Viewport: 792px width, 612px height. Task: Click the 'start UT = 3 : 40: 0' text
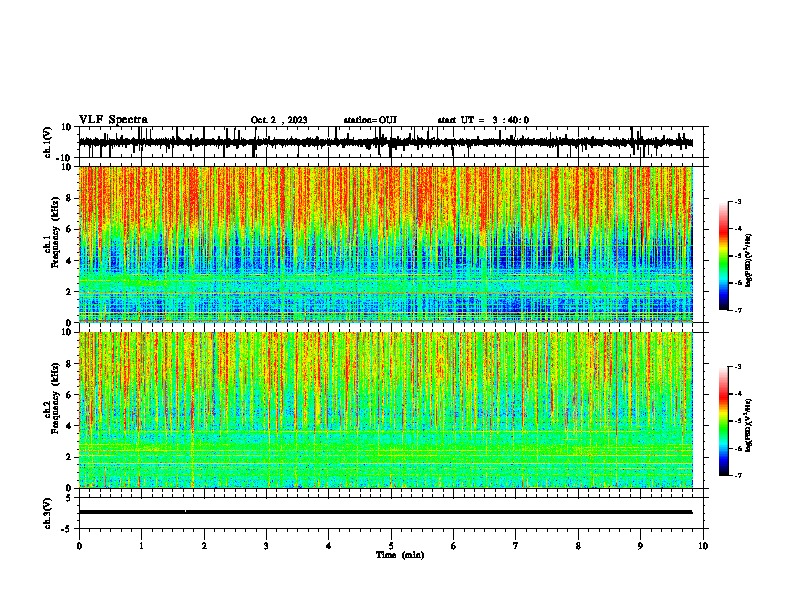coord(483,120)
